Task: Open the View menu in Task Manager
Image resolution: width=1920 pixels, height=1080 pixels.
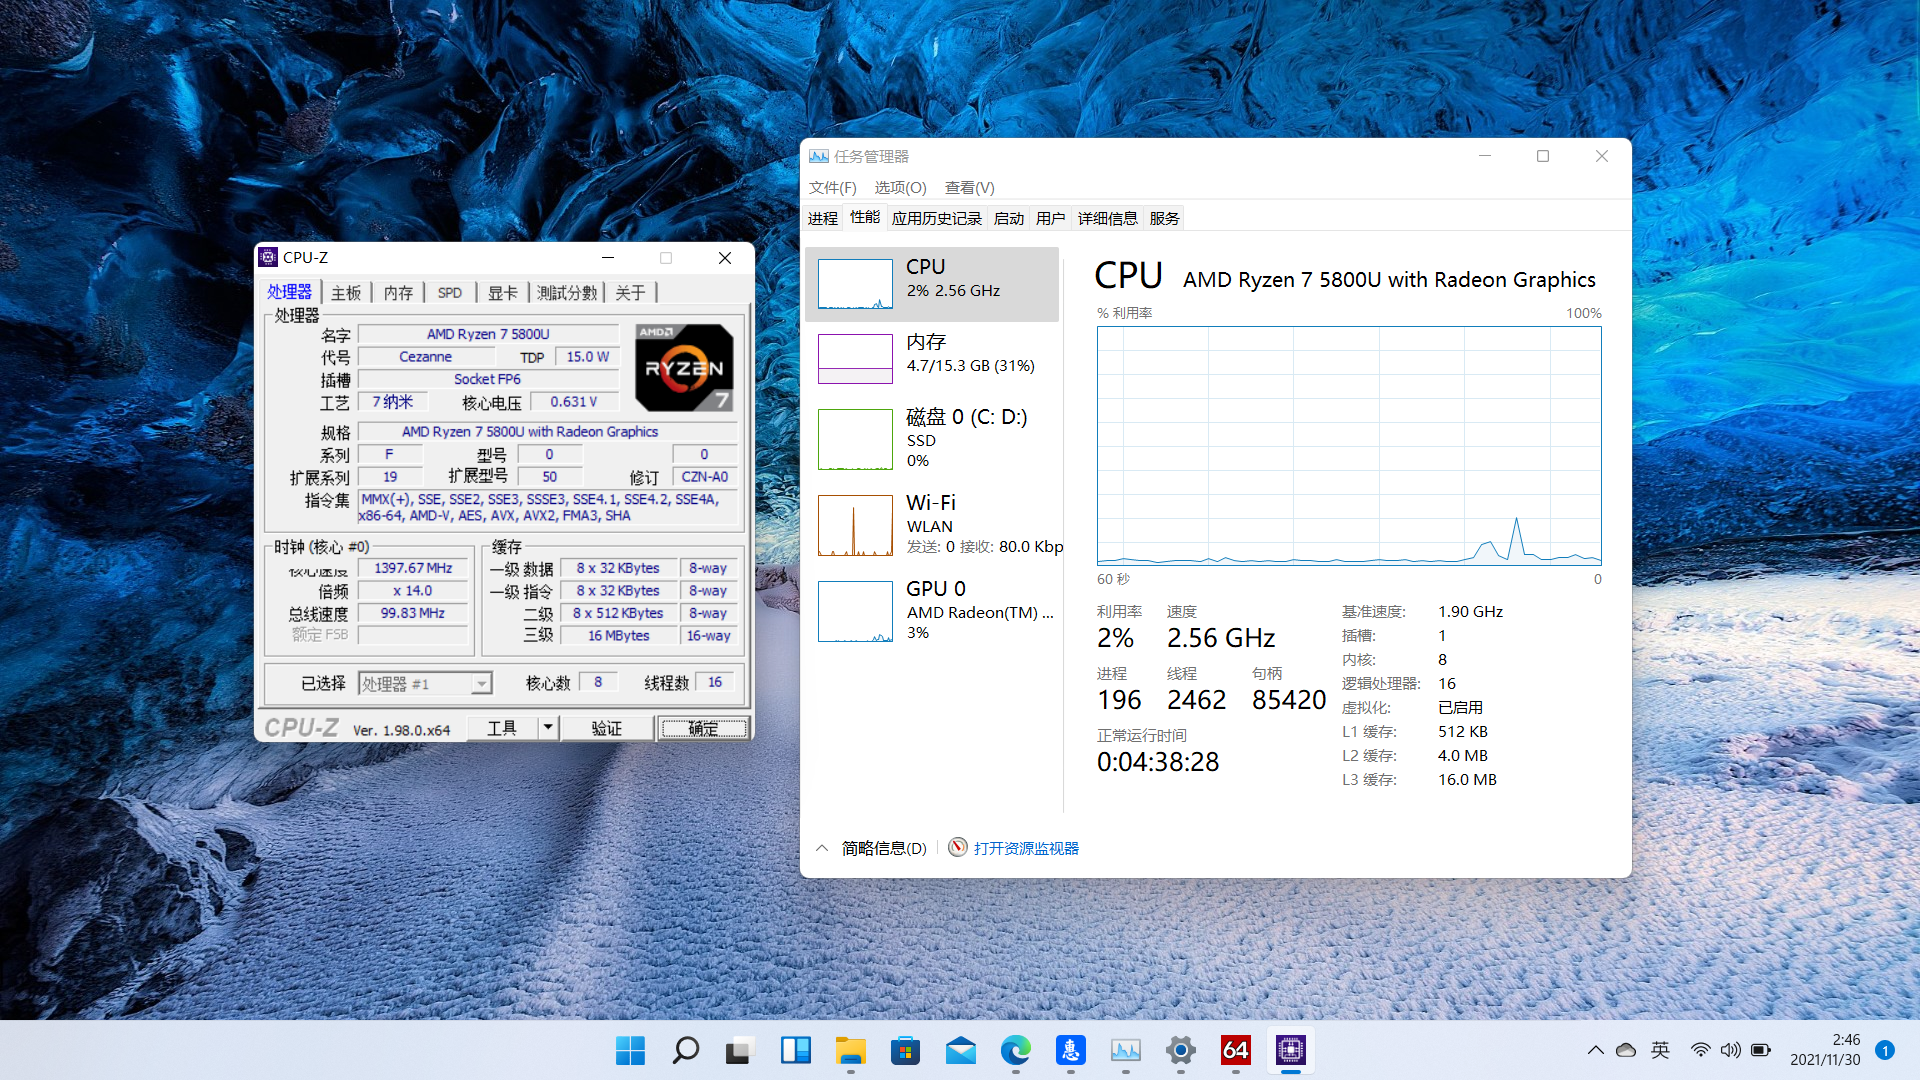Action: [969, 188]
